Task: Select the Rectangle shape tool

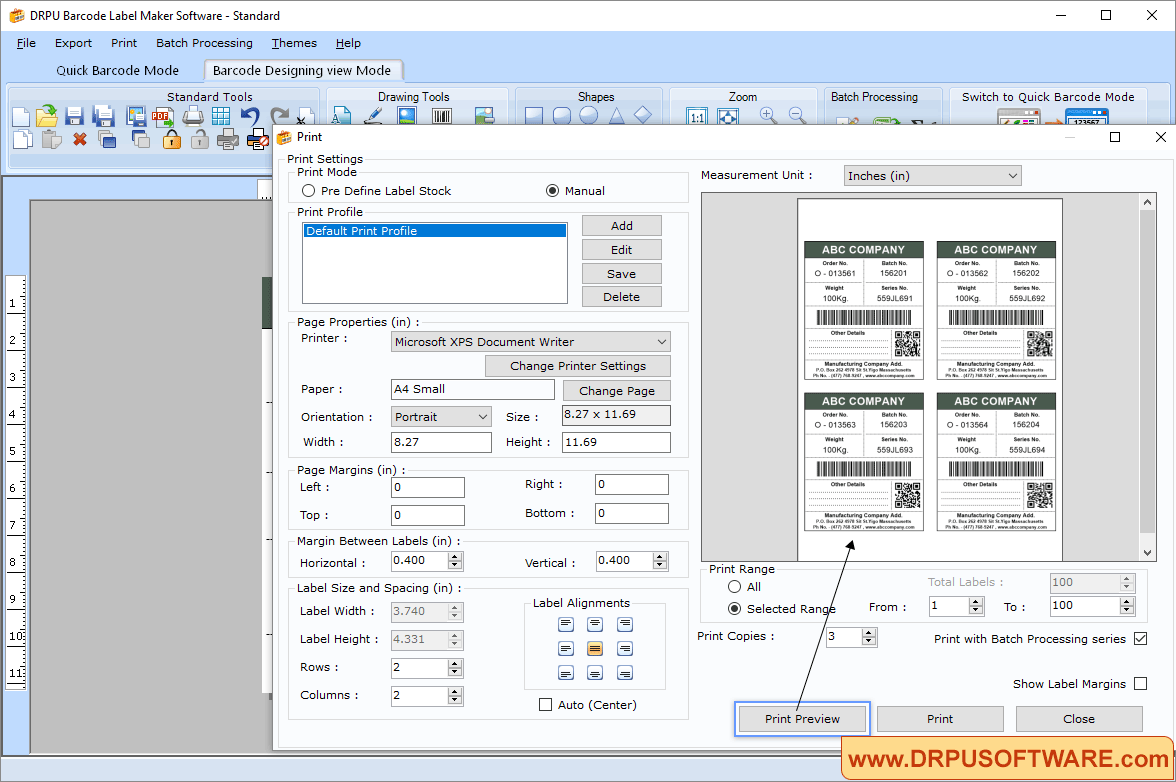Action: [534, 115]
